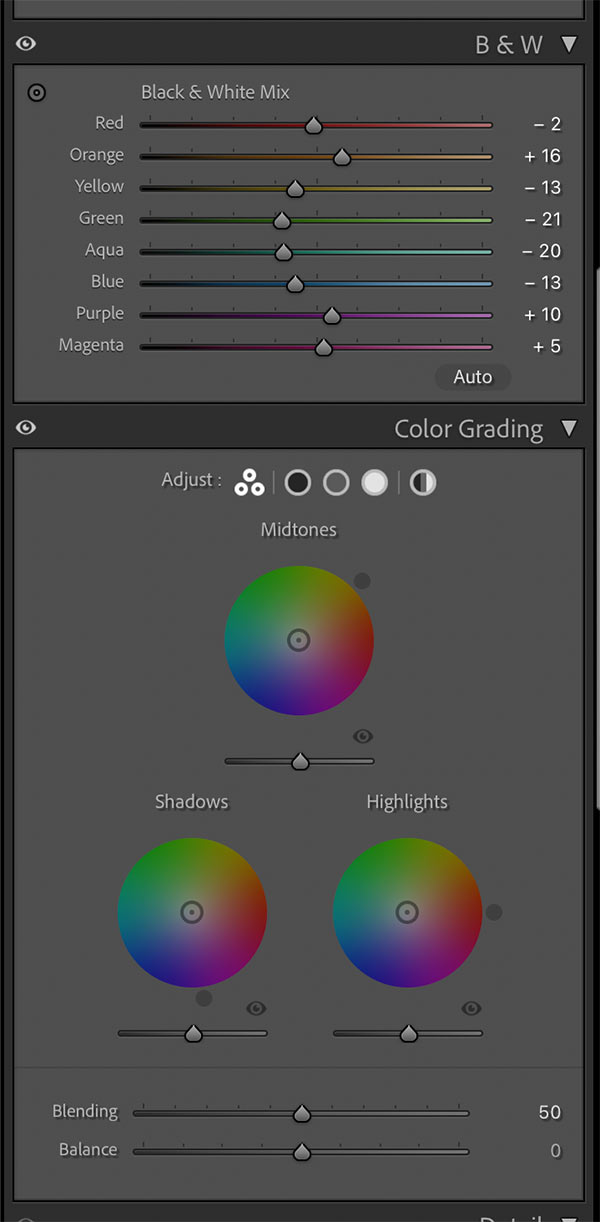
Task: Select the Midtones adjustment circle icon
Action: (336, 482)
